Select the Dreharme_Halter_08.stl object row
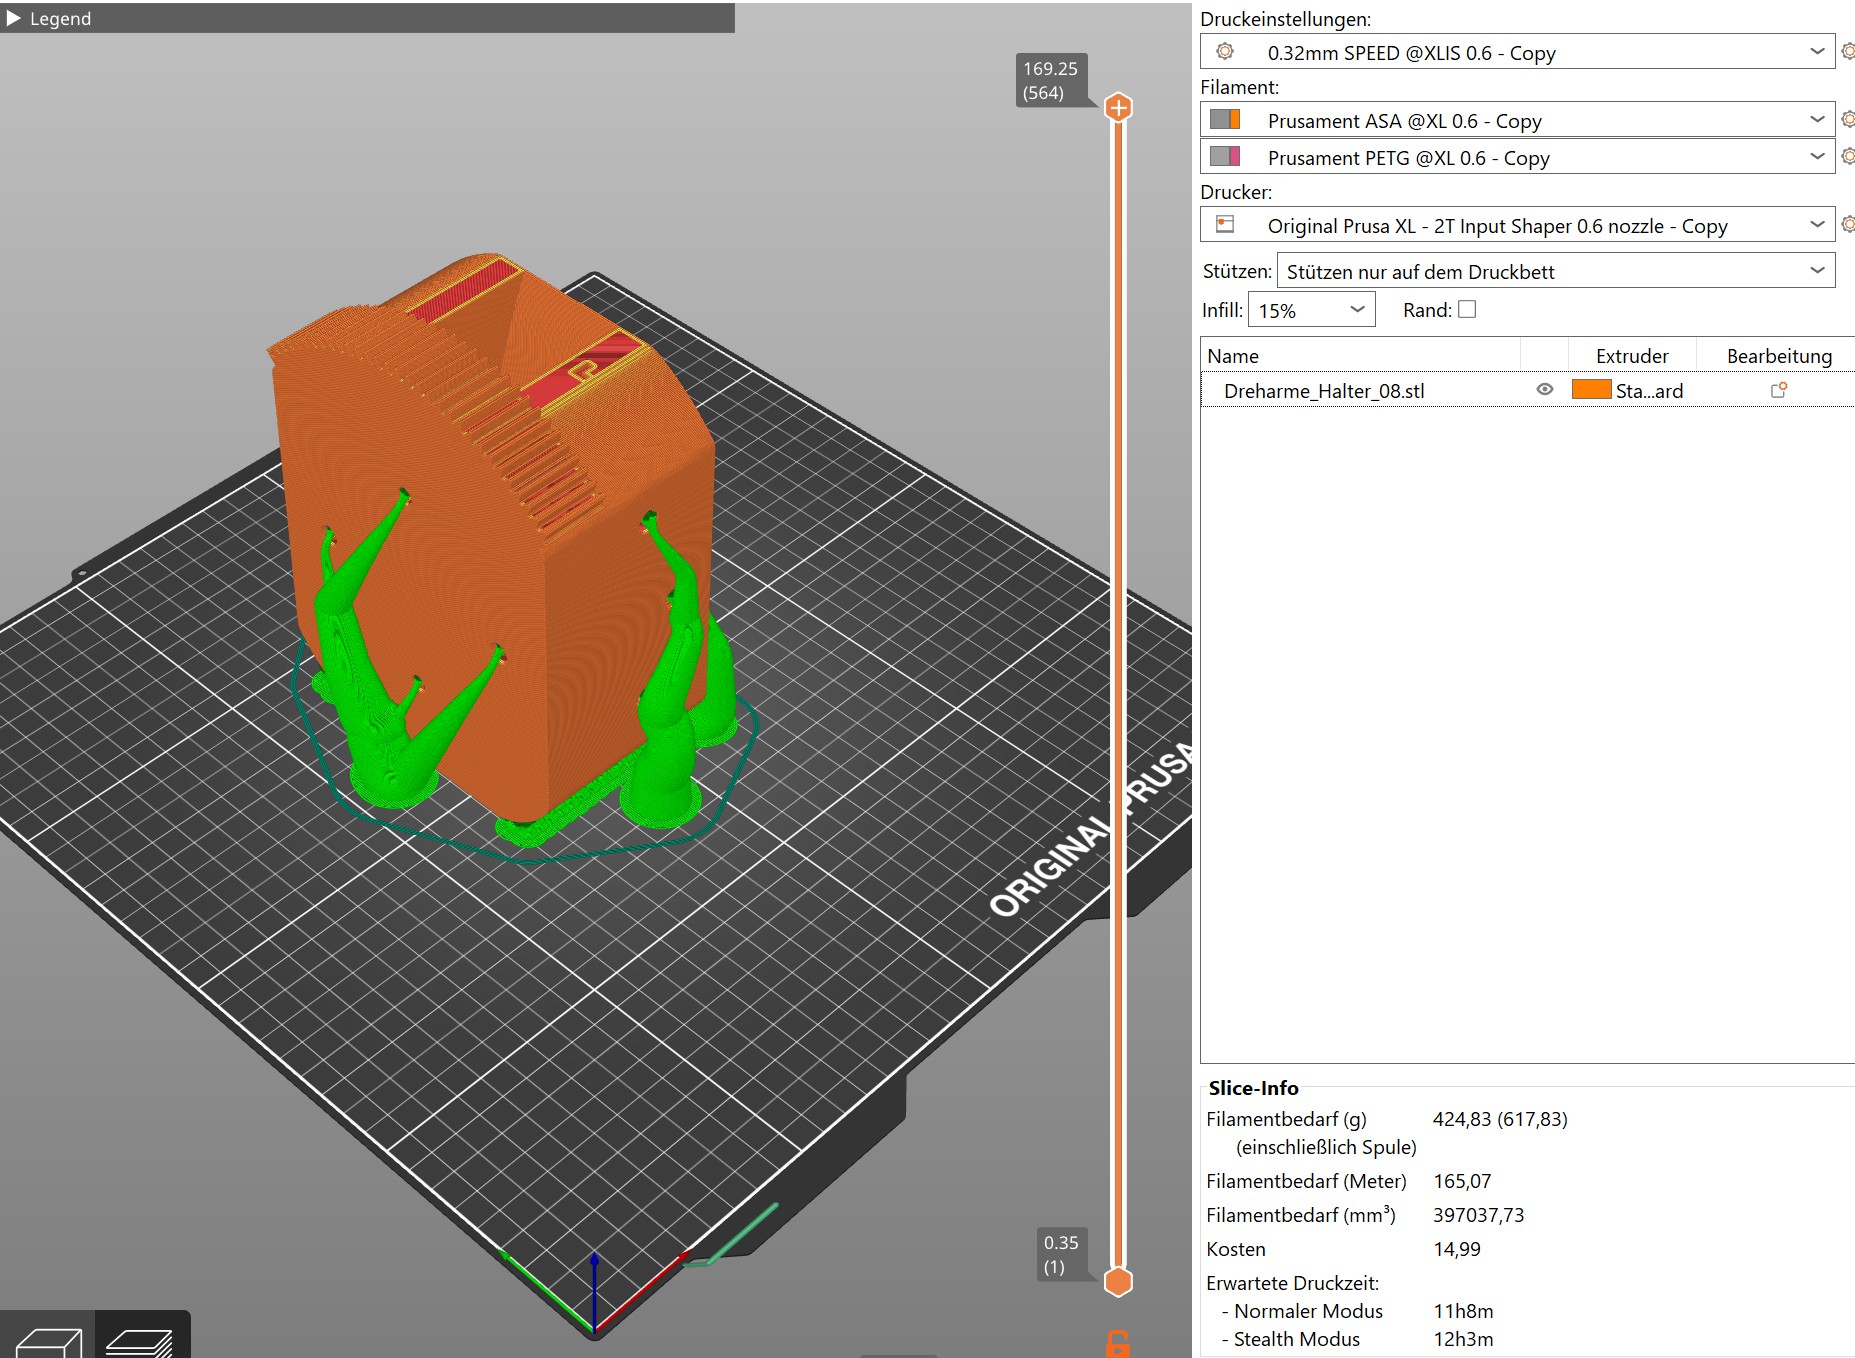1855x1358 pixels. pyautogui.click(x=1528, y=390)
